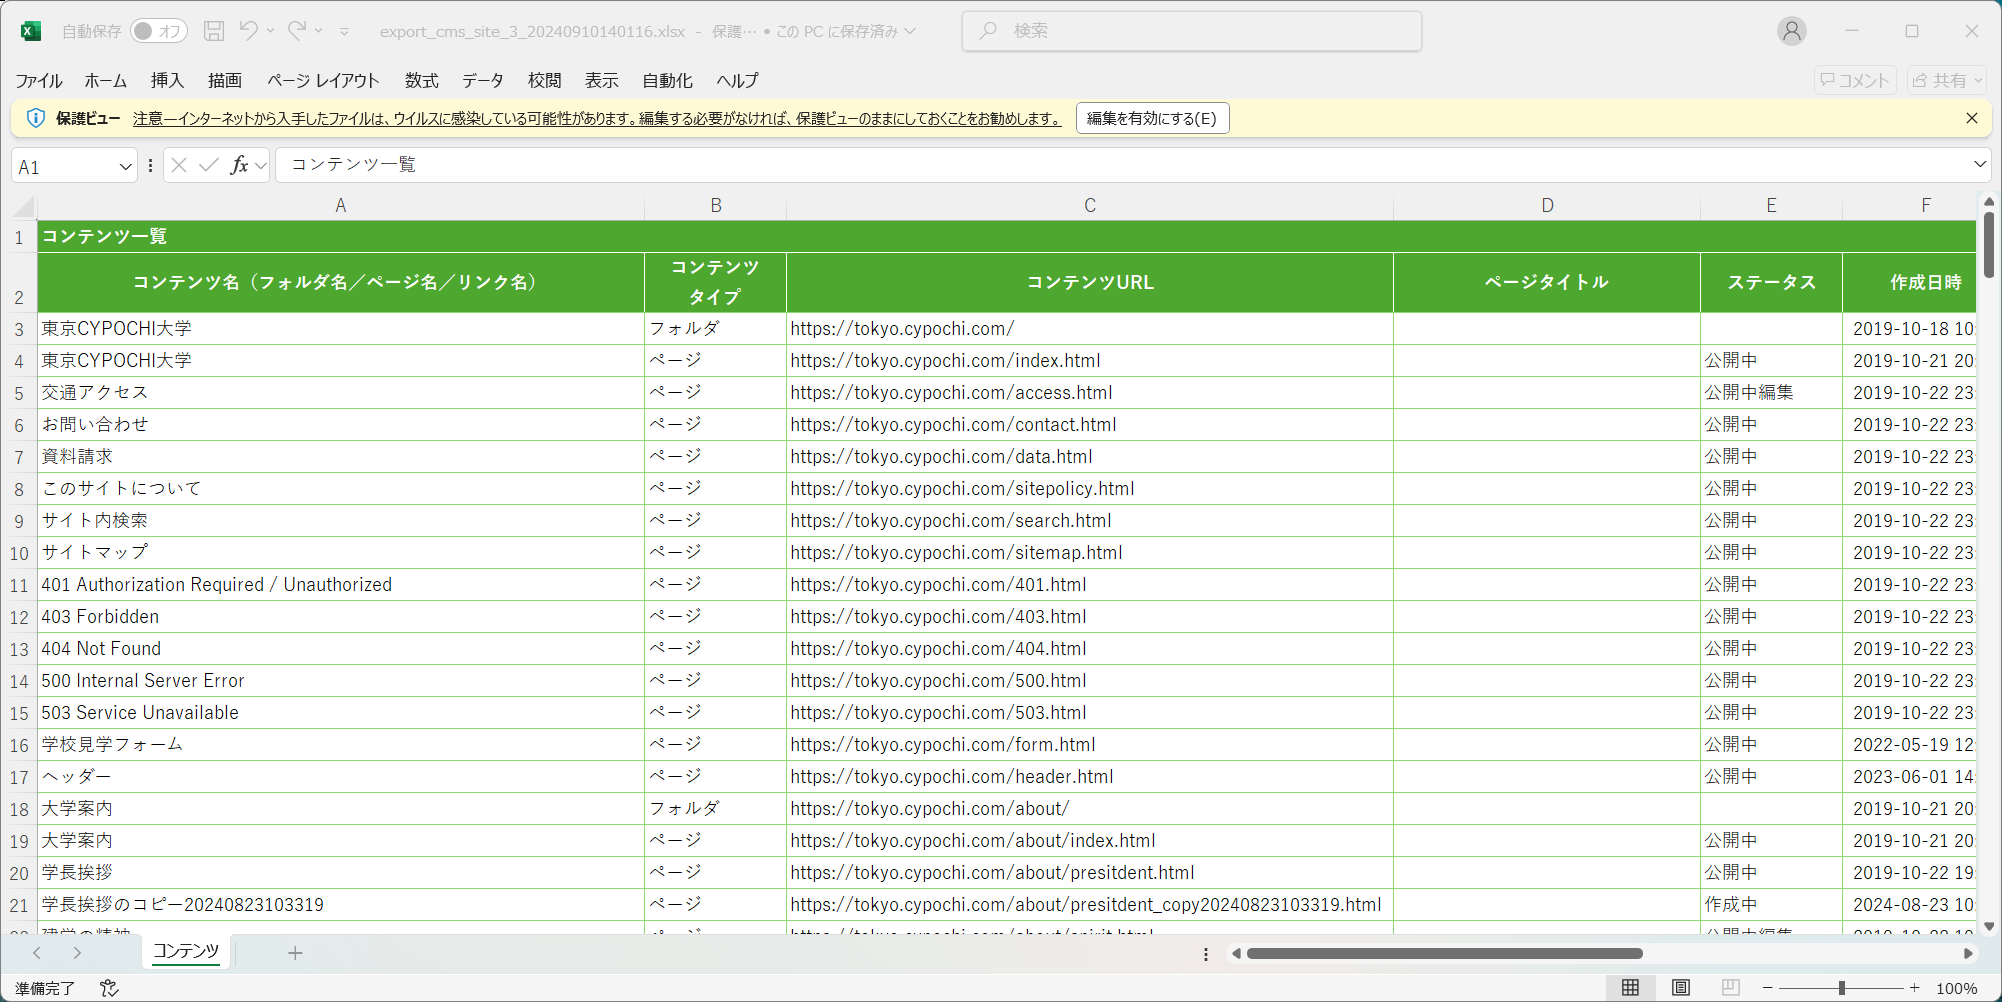Image resolution: width=2002 pixels, height=1002 pixels.
Task: Switch to Normal view icon
Action: pos(1630,988)
